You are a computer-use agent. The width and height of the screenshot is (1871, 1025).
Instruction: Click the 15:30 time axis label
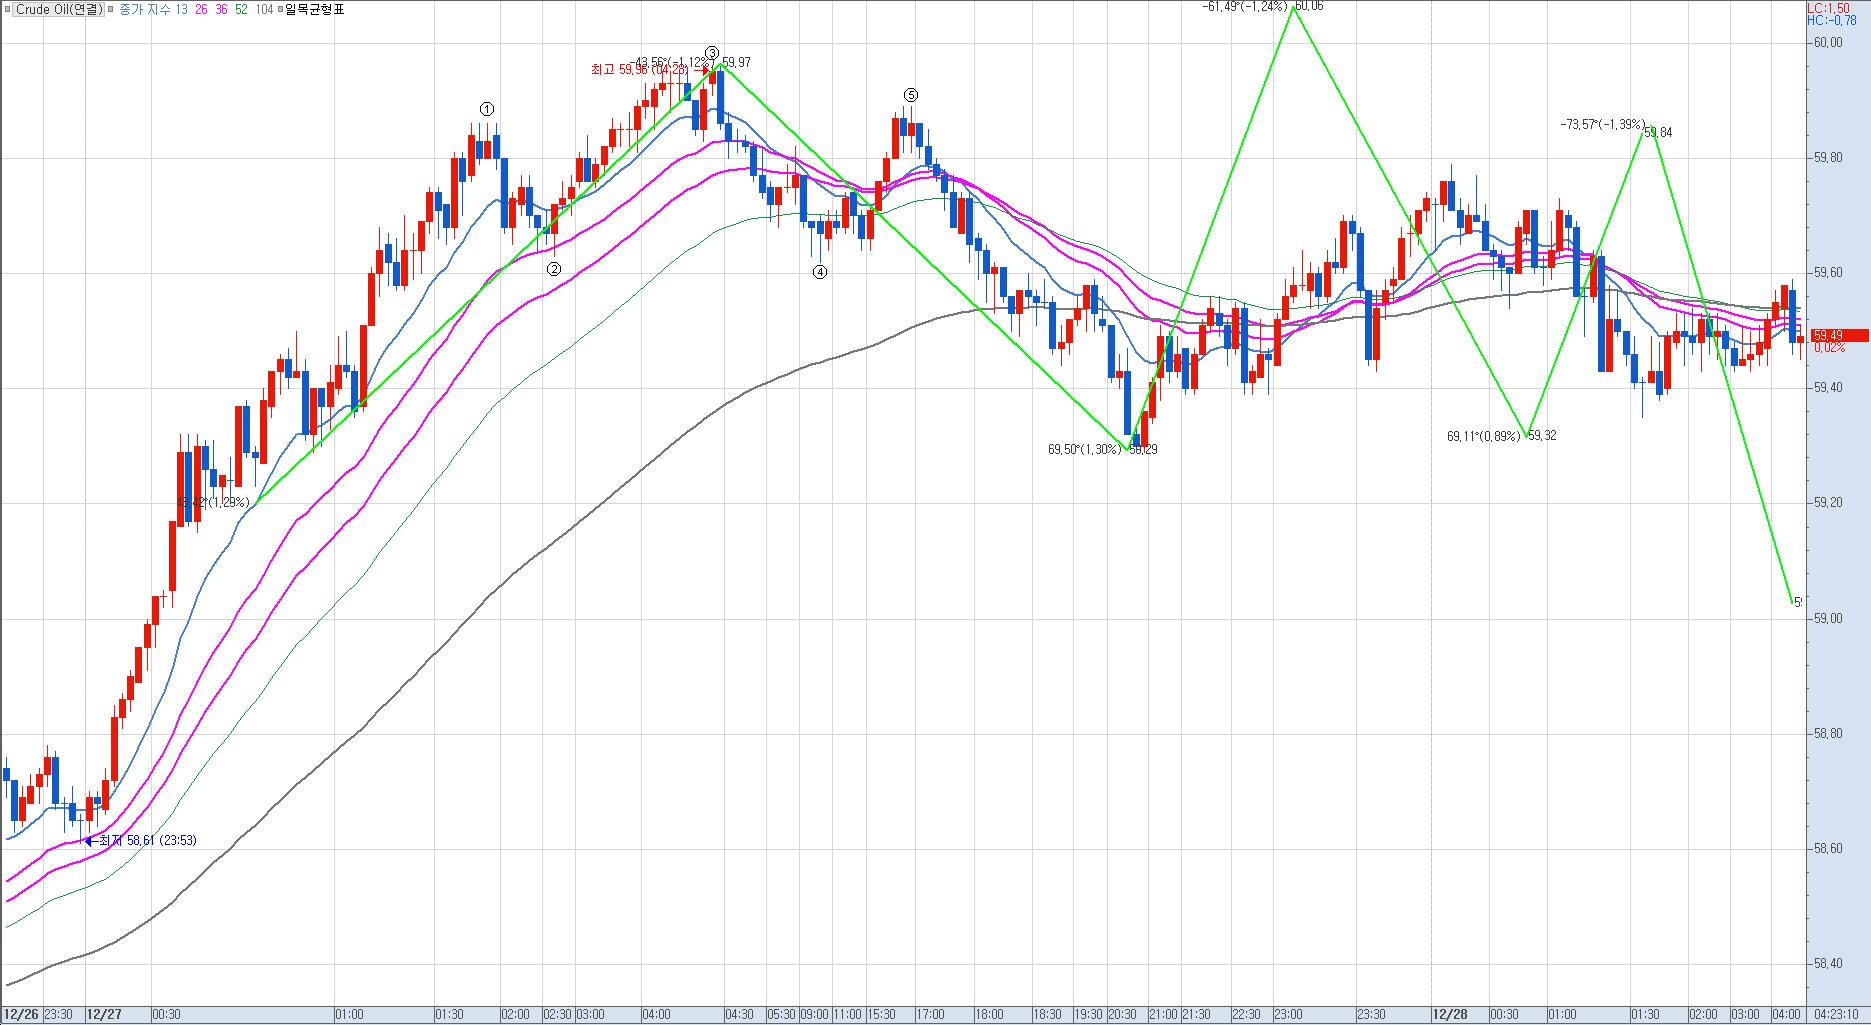point(882,1014)
